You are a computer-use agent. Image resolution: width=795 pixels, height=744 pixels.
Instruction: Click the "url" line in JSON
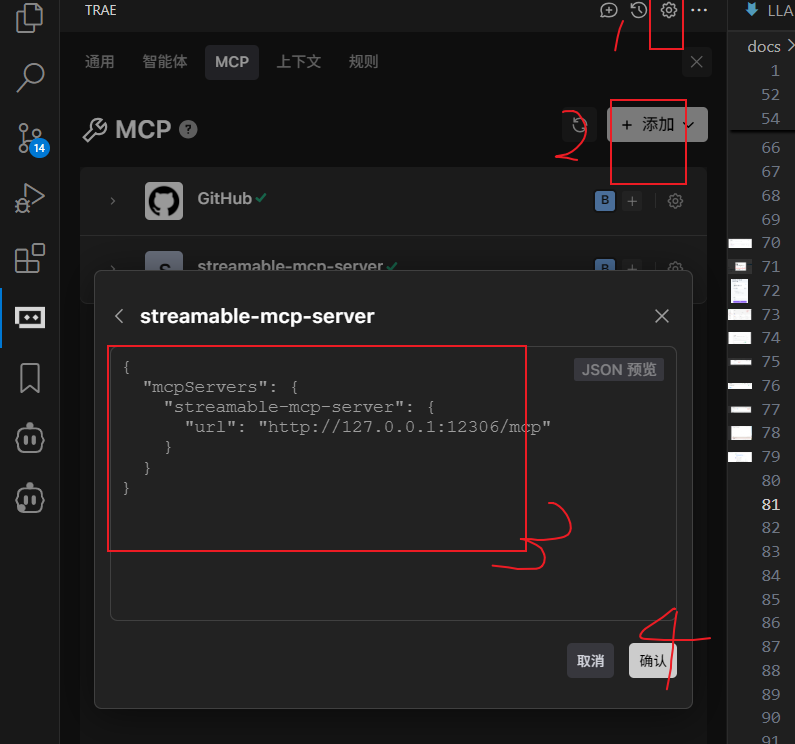[367, 427]
